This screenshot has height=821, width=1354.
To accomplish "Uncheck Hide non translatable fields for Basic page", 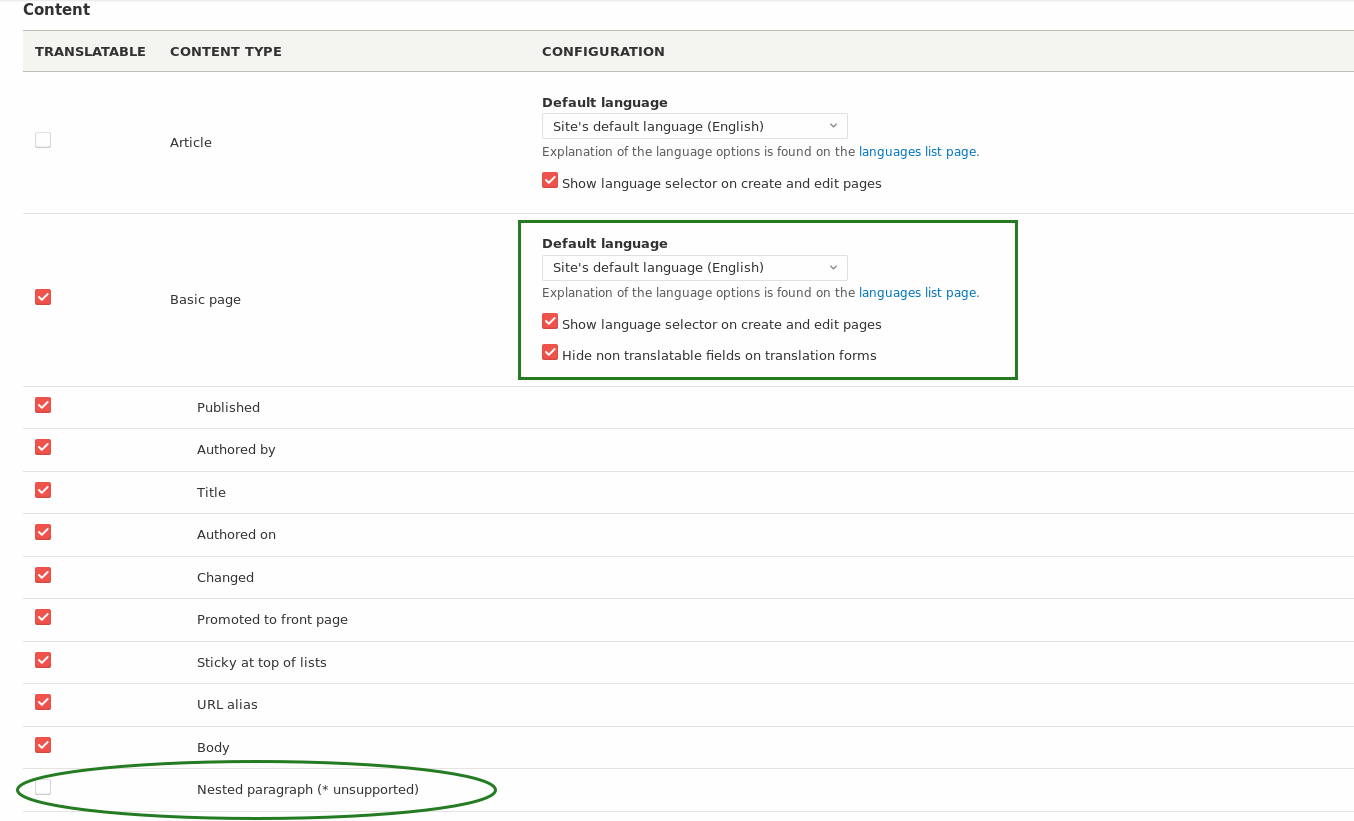I will 550,352.
